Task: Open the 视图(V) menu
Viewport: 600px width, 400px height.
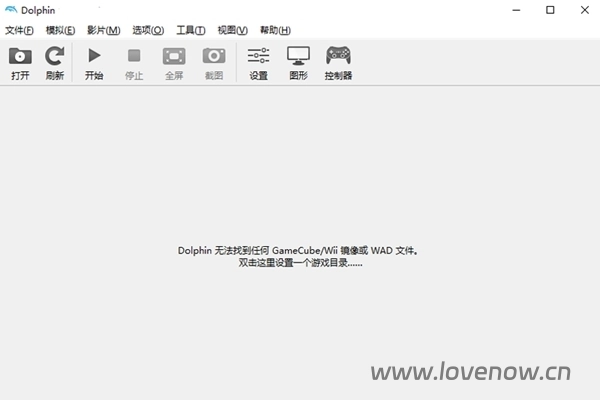Action: 233,30
